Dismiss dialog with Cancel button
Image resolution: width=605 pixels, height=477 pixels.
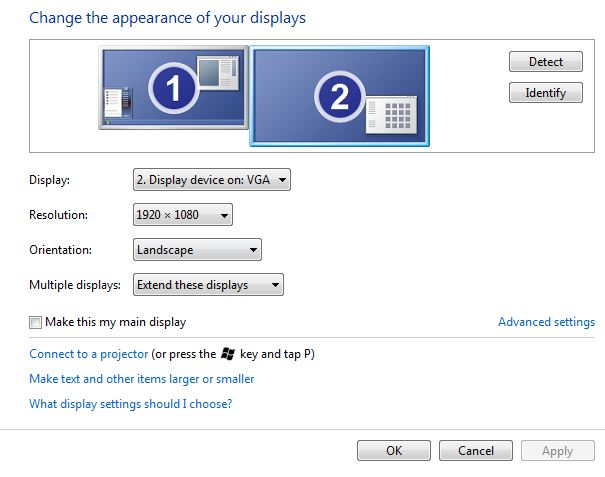[x=476, y=451]
